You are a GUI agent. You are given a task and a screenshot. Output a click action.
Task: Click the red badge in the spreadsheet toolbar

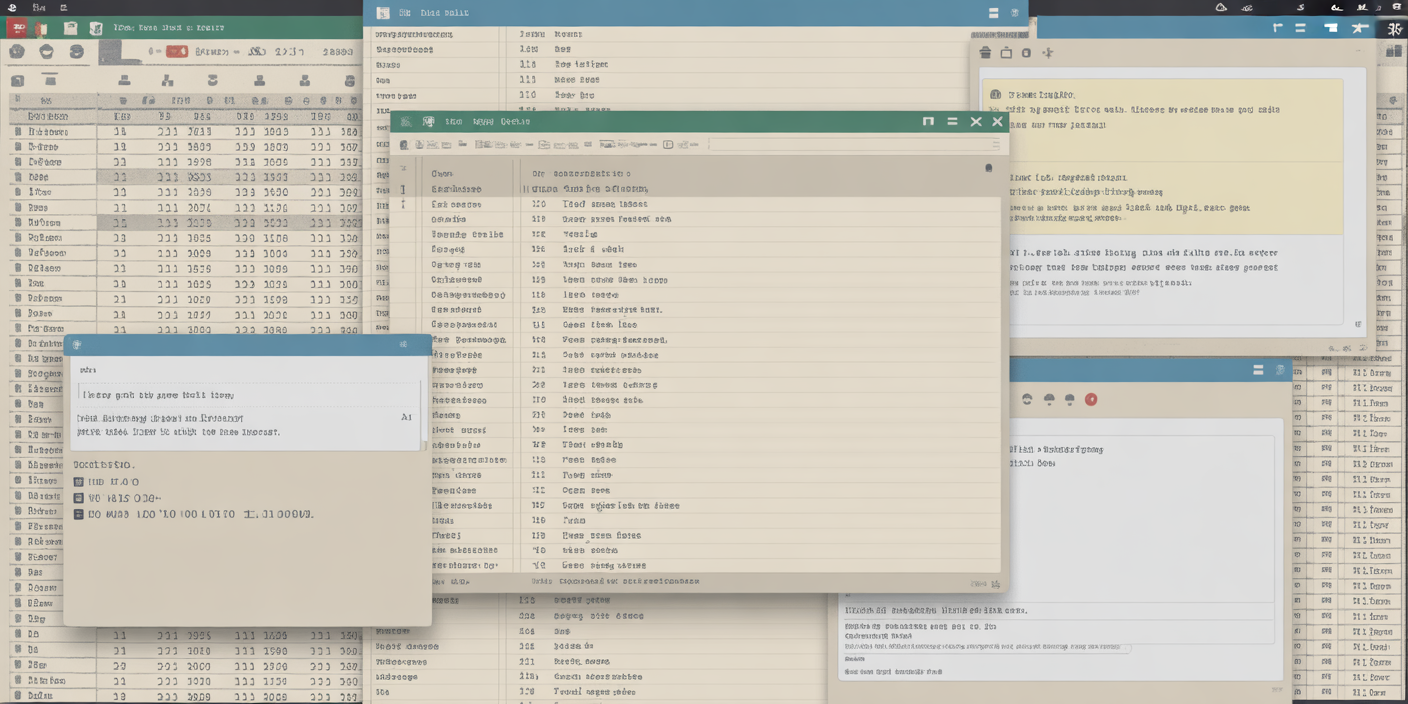tap(177, 52)
